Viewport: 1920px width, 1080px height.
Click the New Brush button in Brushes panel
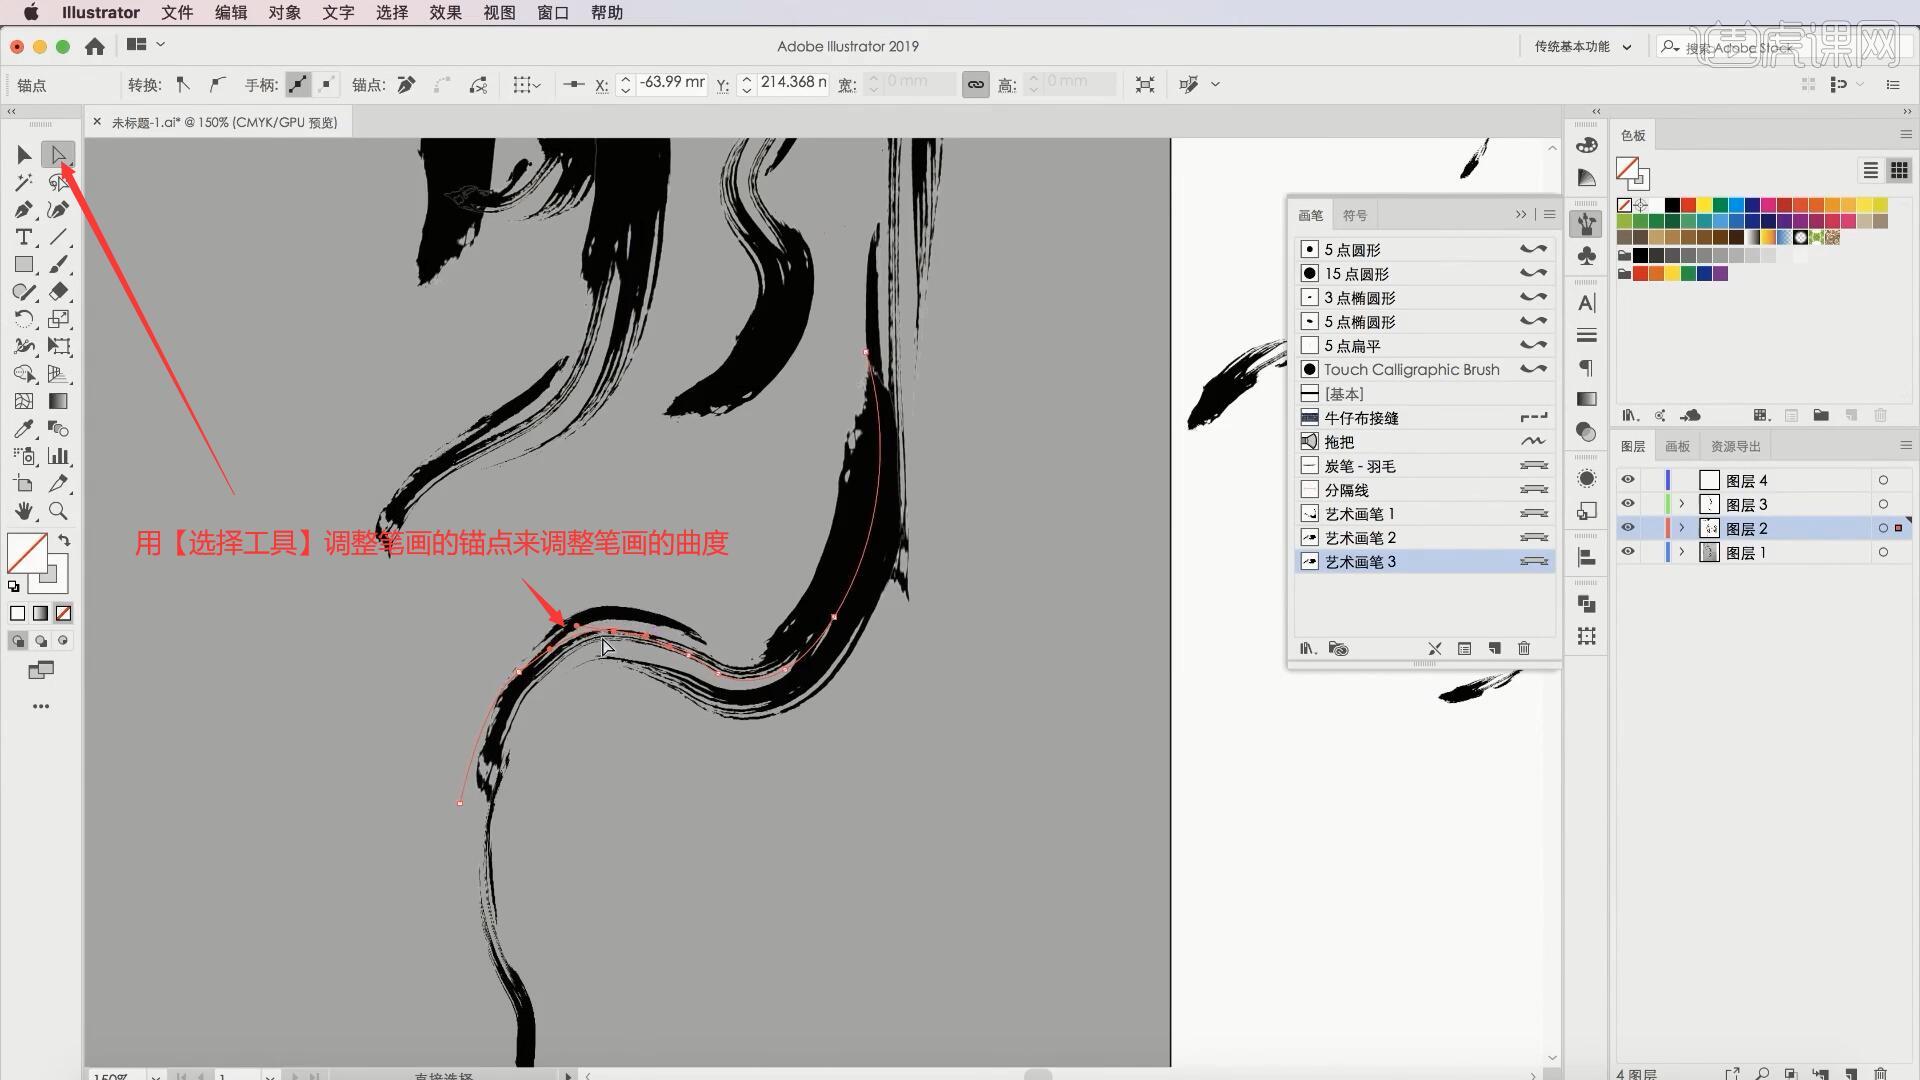1493,647
